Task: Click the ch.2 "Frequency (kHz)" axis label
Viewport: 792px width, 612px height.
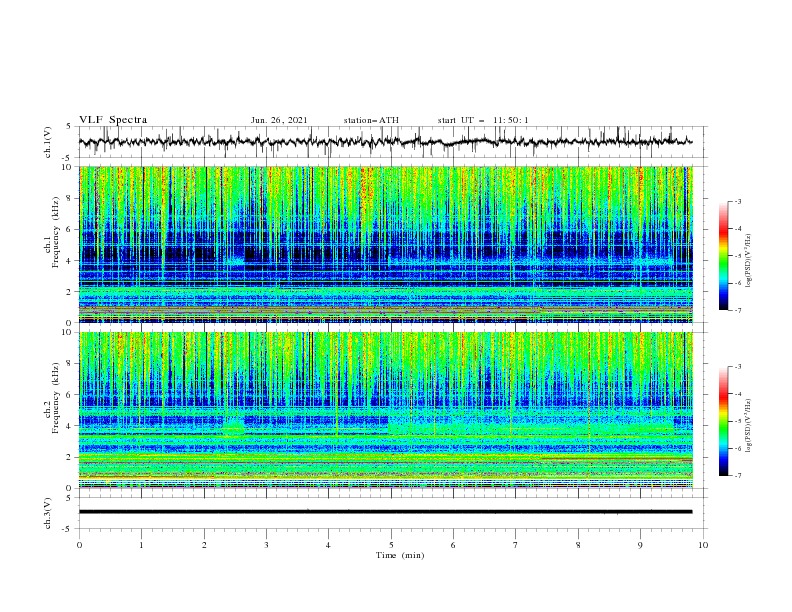Action: [56, 398]
